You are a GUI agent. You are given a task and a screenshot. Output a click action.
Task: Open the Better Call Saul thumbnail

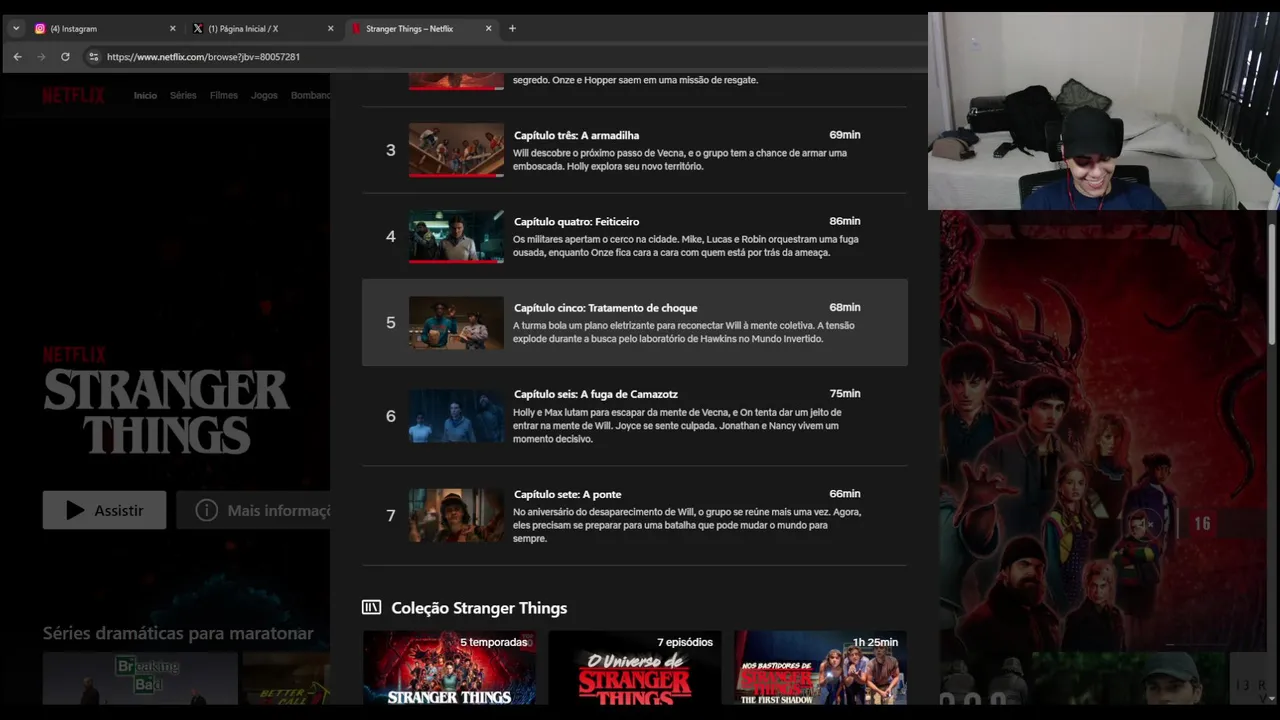[x=286, y=678]
